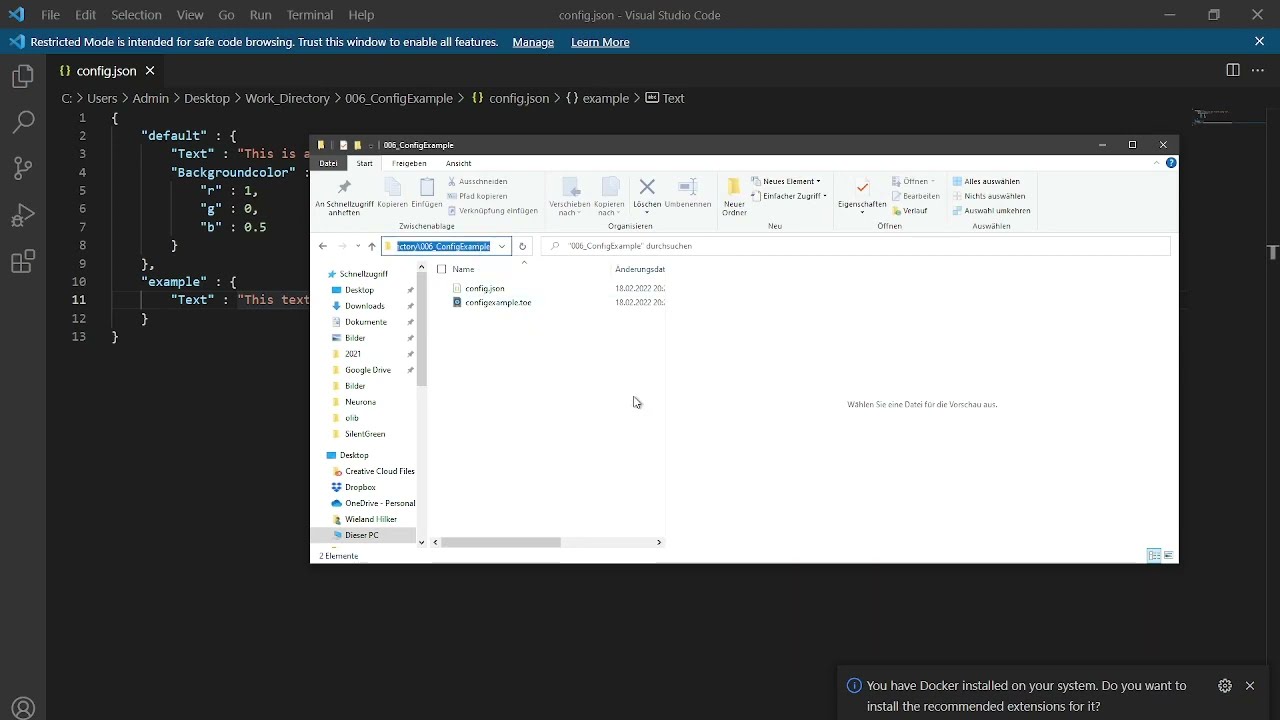Switch to details view layout icon in explorer status bar
Image resolution: width=1280 pixels, height=720 pixels.
pyautogui.click(x=1154, y=556)
